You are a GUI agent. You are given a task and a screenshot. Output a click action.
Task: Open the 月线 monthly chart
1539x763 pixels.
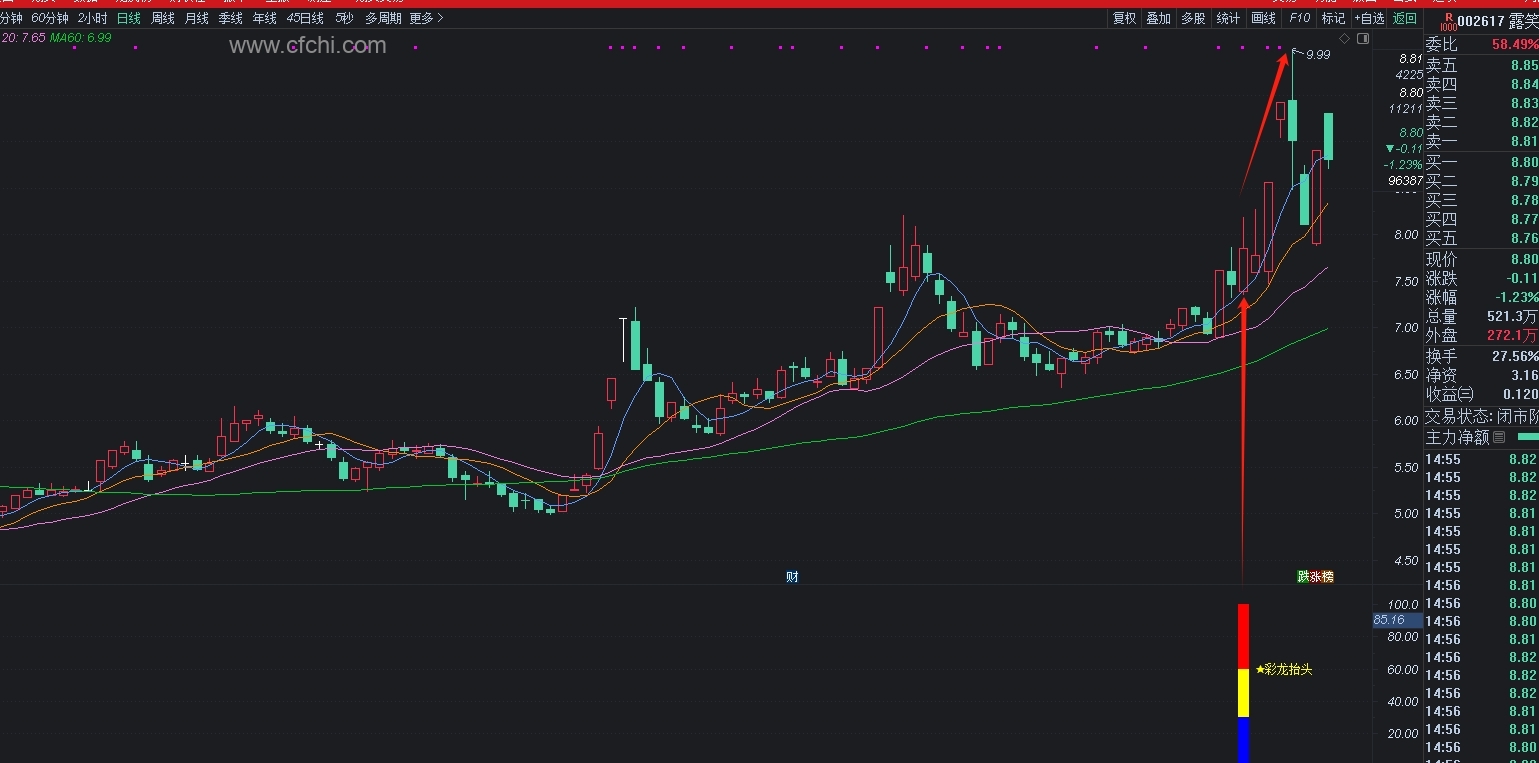click(x=197, y=18)
